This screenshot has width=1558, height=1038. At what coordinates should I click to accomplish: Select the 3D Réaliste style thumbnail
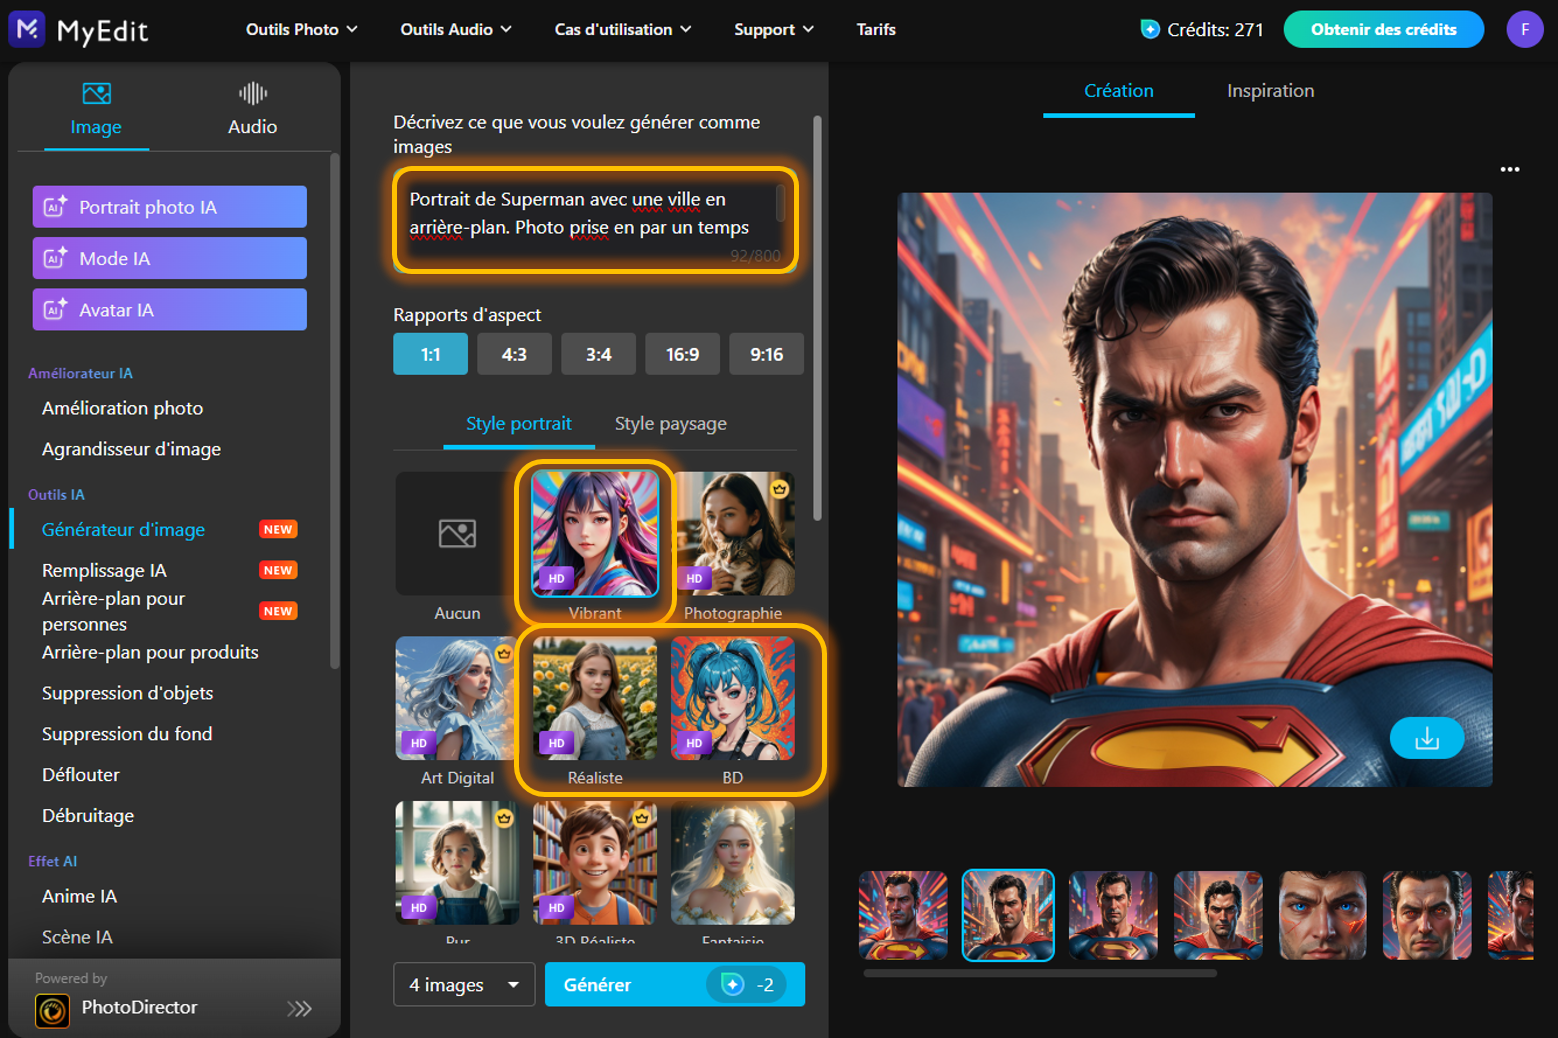[595, 862]
